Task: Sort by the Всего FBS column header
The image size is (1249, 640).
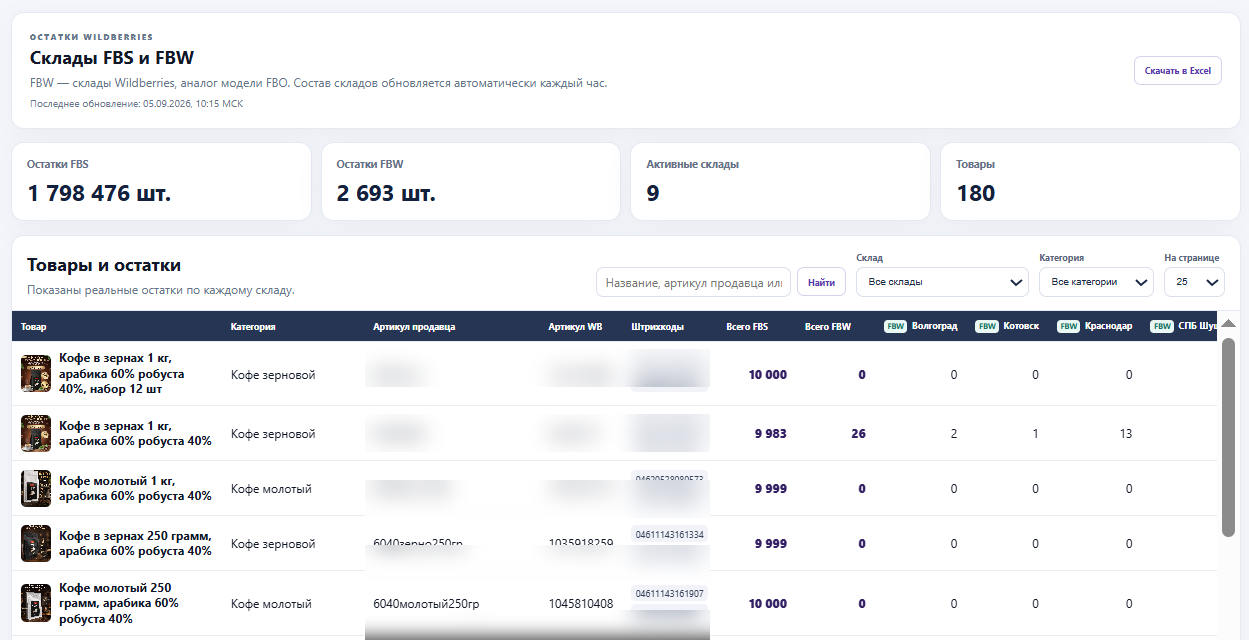Action: tap(747, 327)
